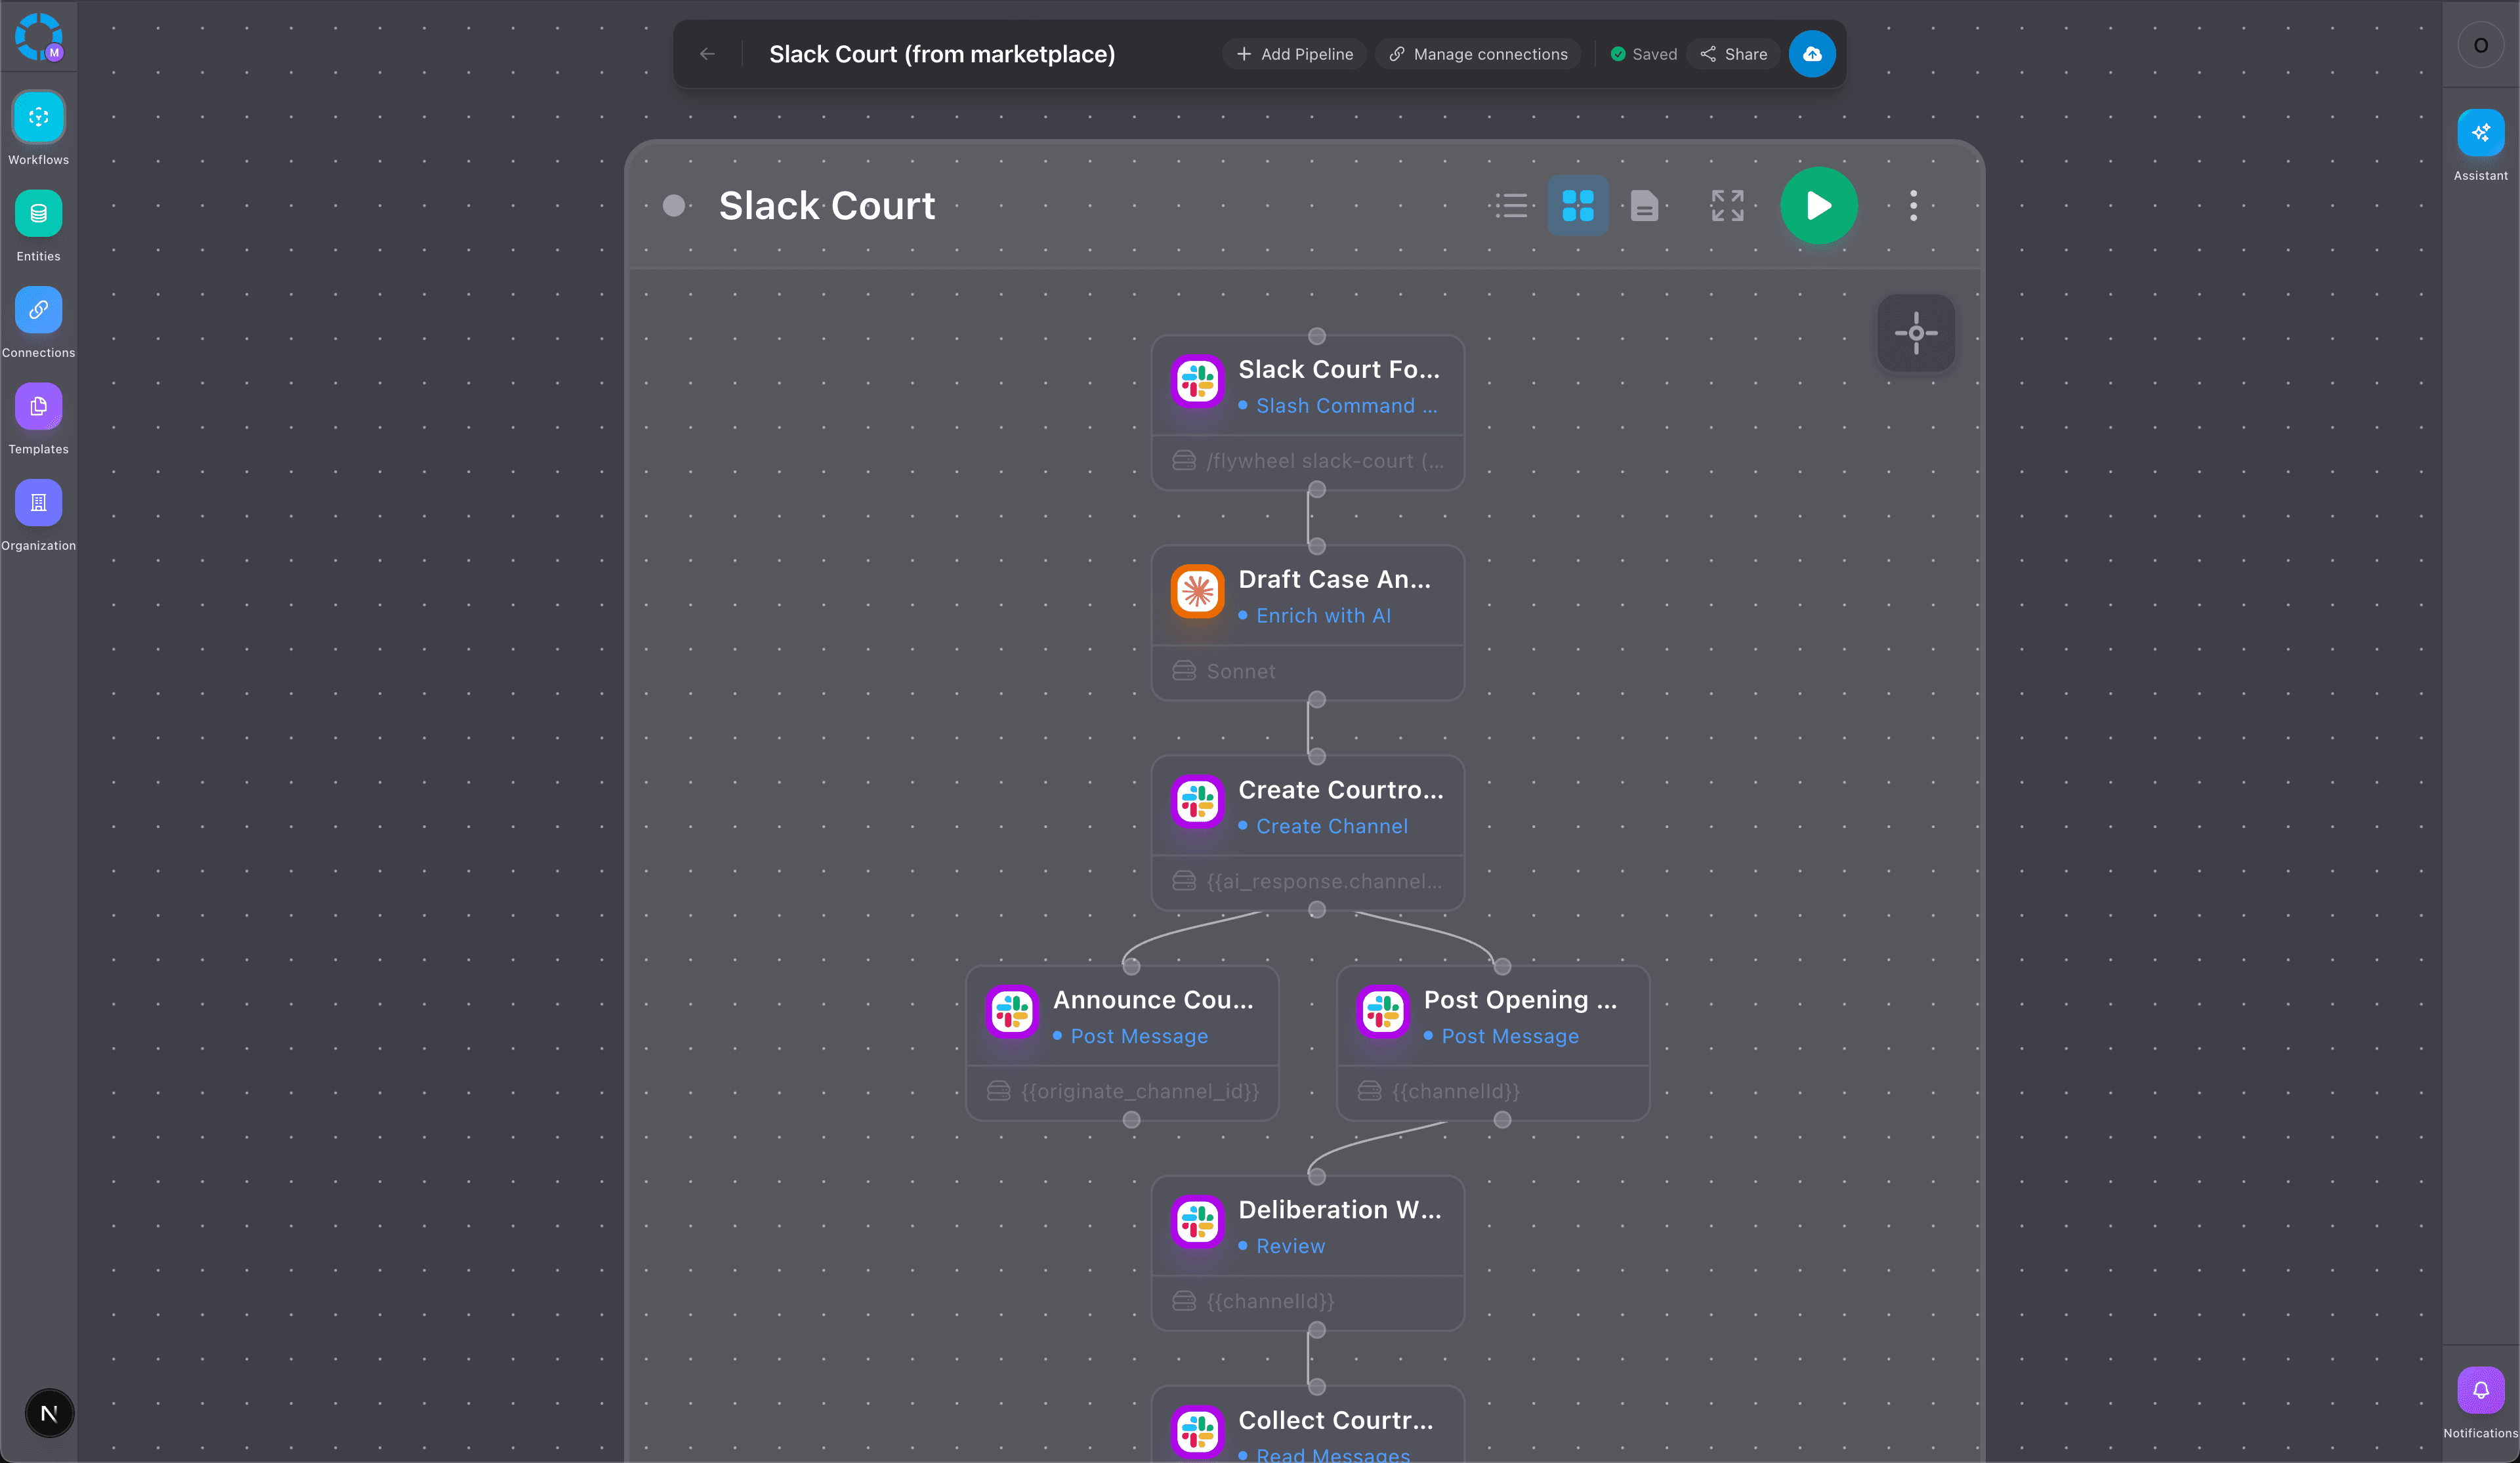The height and width of the screenshot is (1463, 2520).
Task: Click the Share button
Action: click(x=1734, y=54)
